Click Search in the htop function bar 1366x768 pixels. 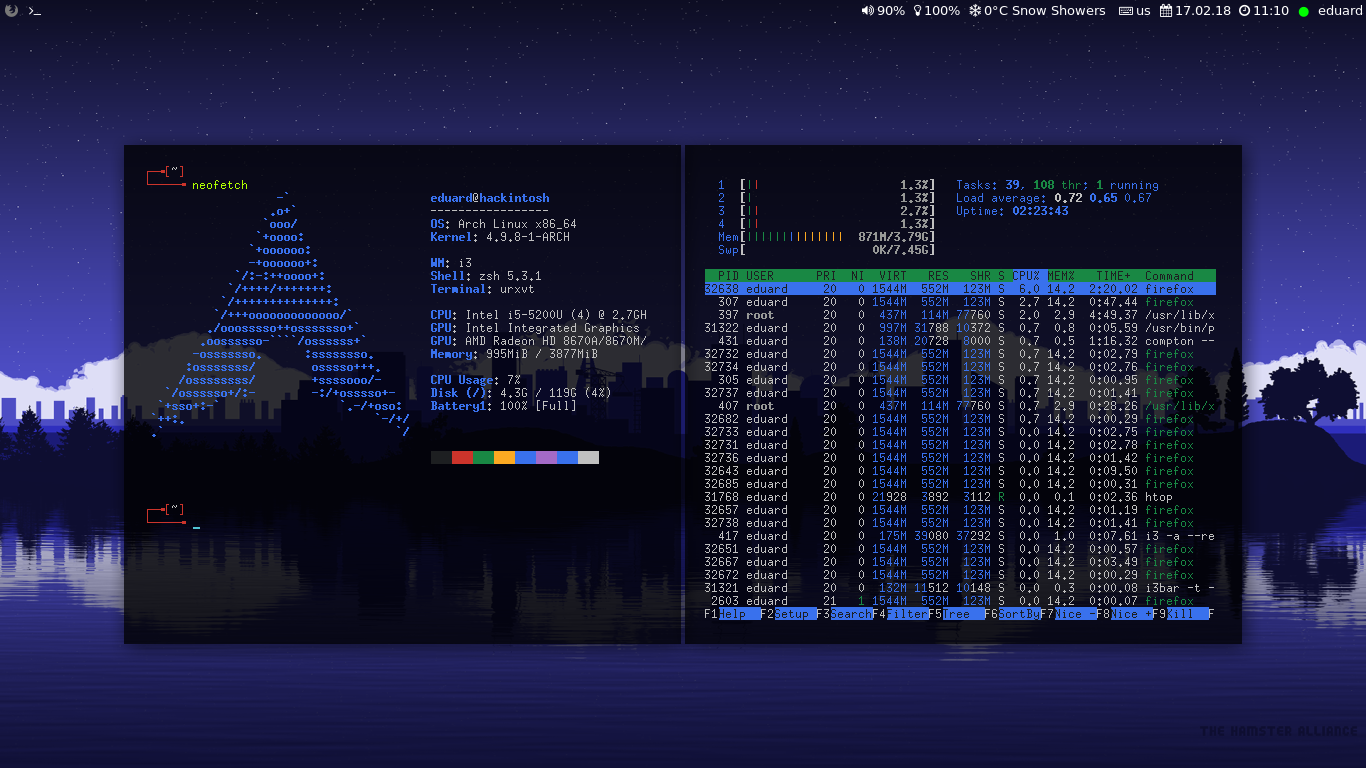pos(851,614)
